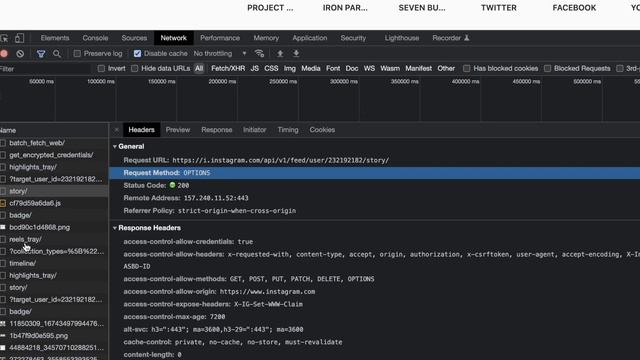Select ?collection_types request row
Viewport: 640px width, 360px height.
coord(54,251)
